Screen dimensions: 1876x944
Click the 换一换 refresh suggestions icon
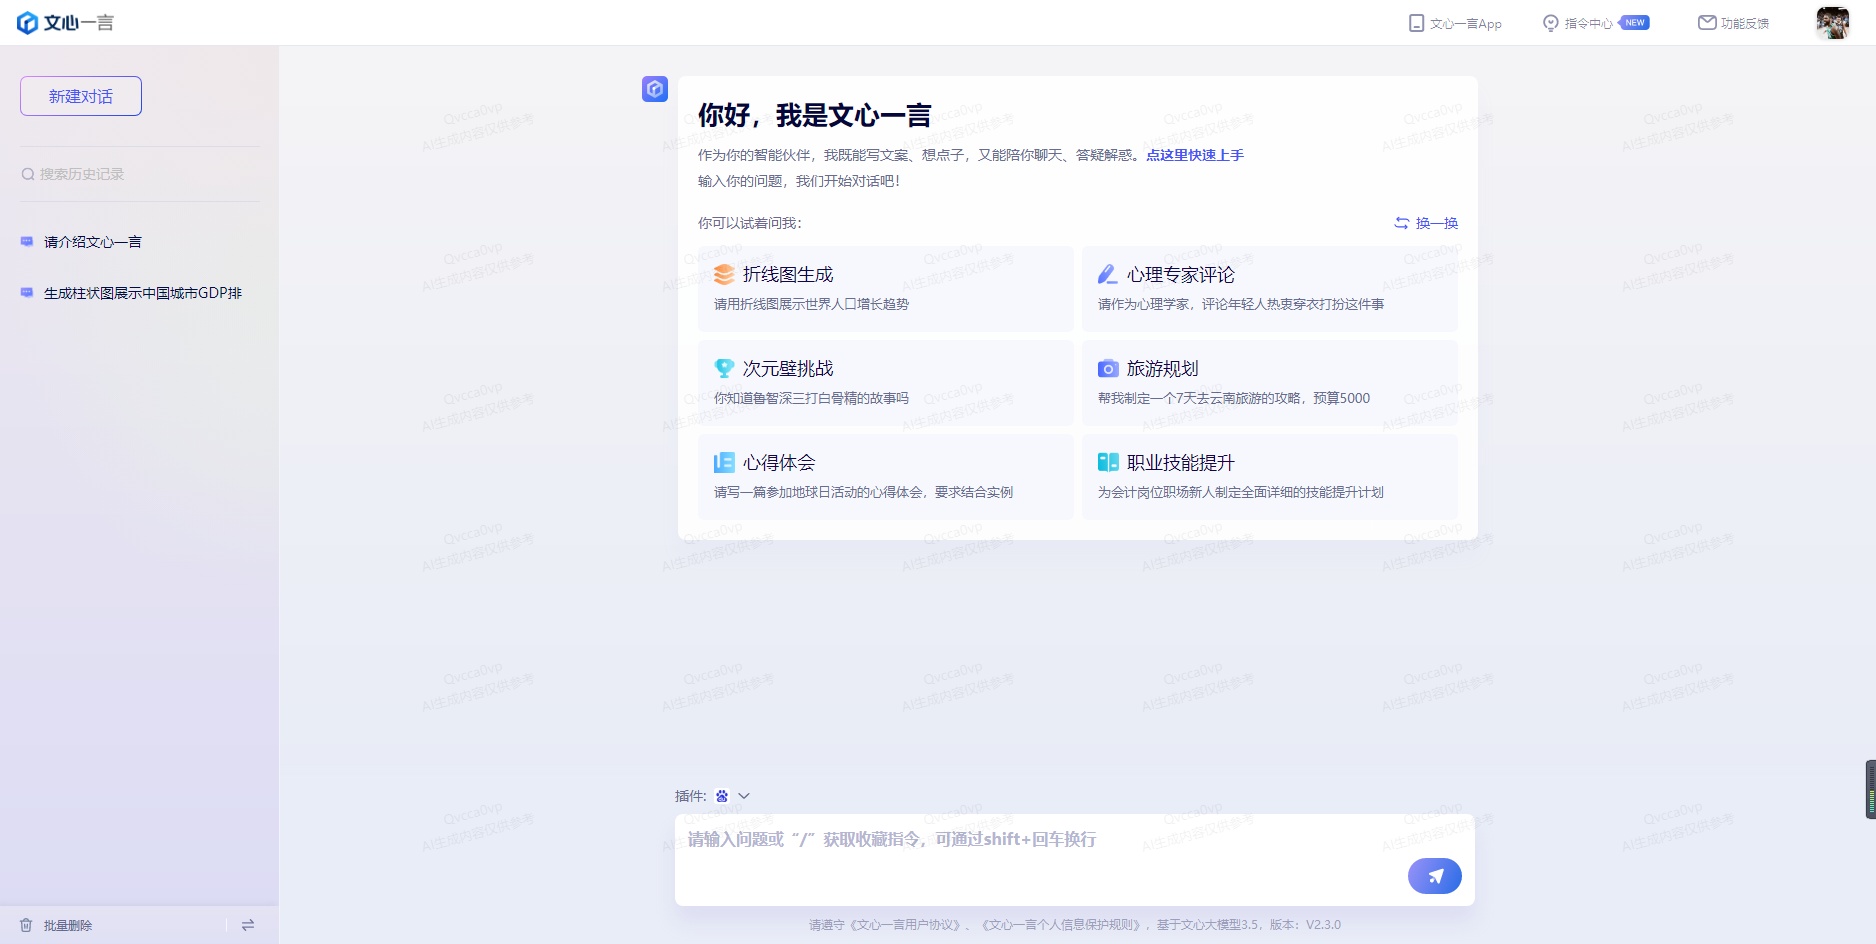pos(1402,223)
